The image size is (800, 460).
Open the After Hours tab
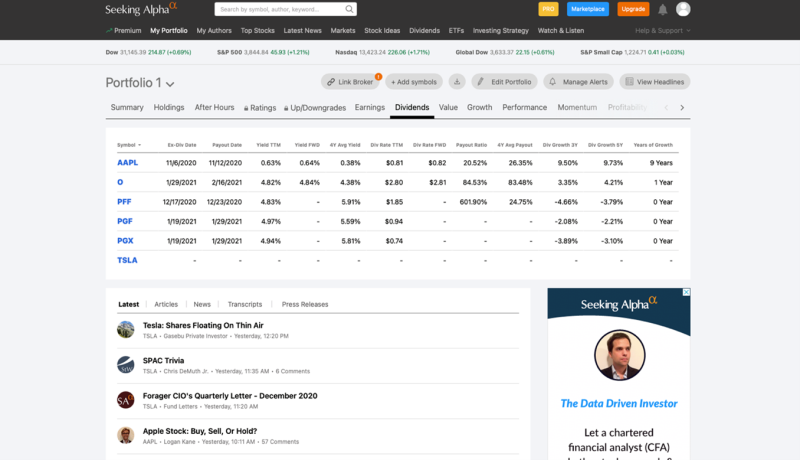pos(214,108)
